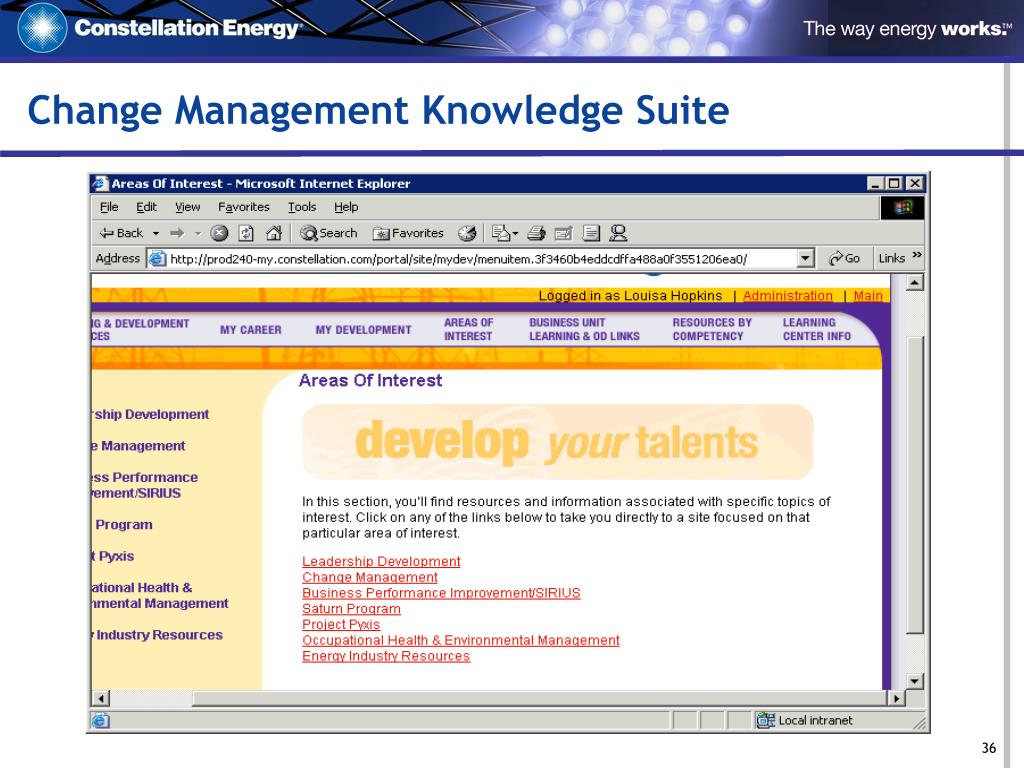The height and width of the screenshot is (768, 1024).
Task: Click the horizontal scrollbar right arrow
Action: point(896,698)
